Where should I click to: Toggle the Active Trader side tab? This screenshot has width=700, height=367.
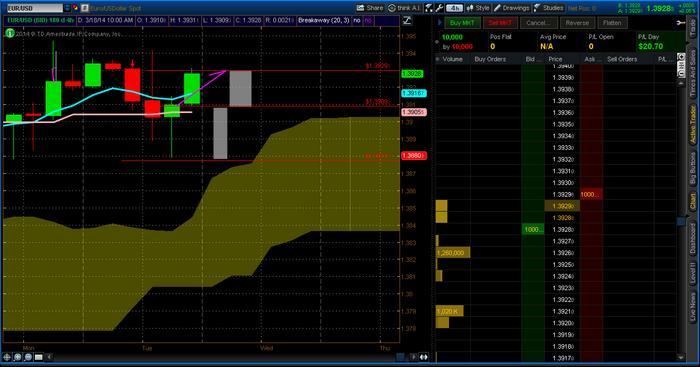click(693, 124)
